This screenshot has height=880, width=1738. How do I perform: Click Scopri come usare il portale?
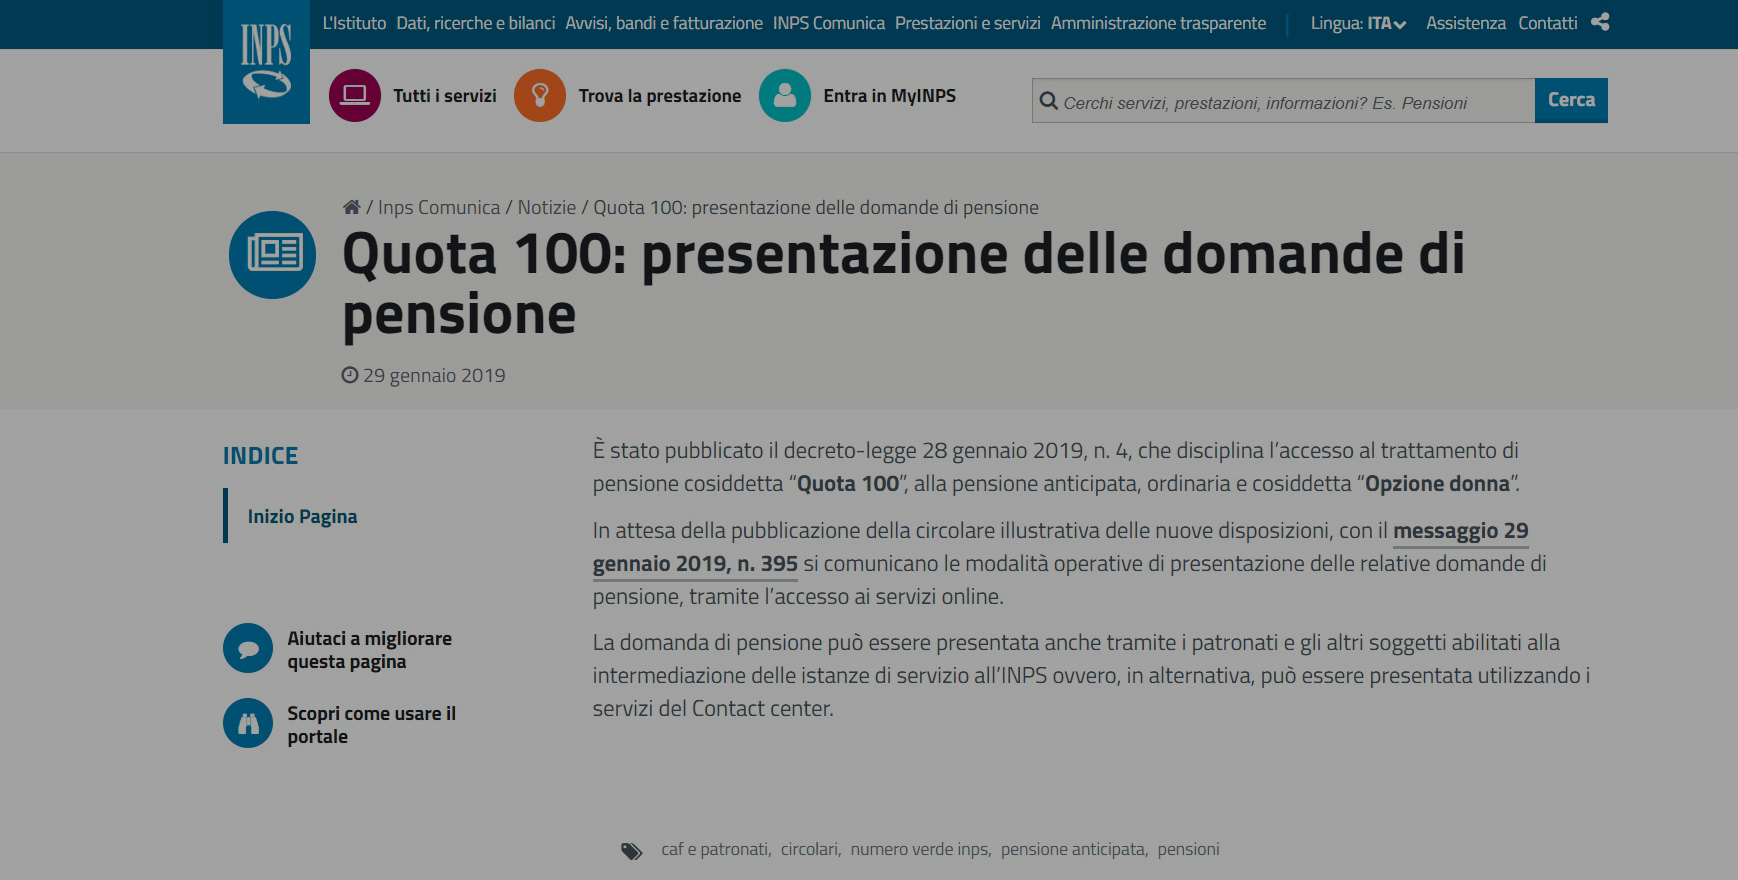coord(371,725)
